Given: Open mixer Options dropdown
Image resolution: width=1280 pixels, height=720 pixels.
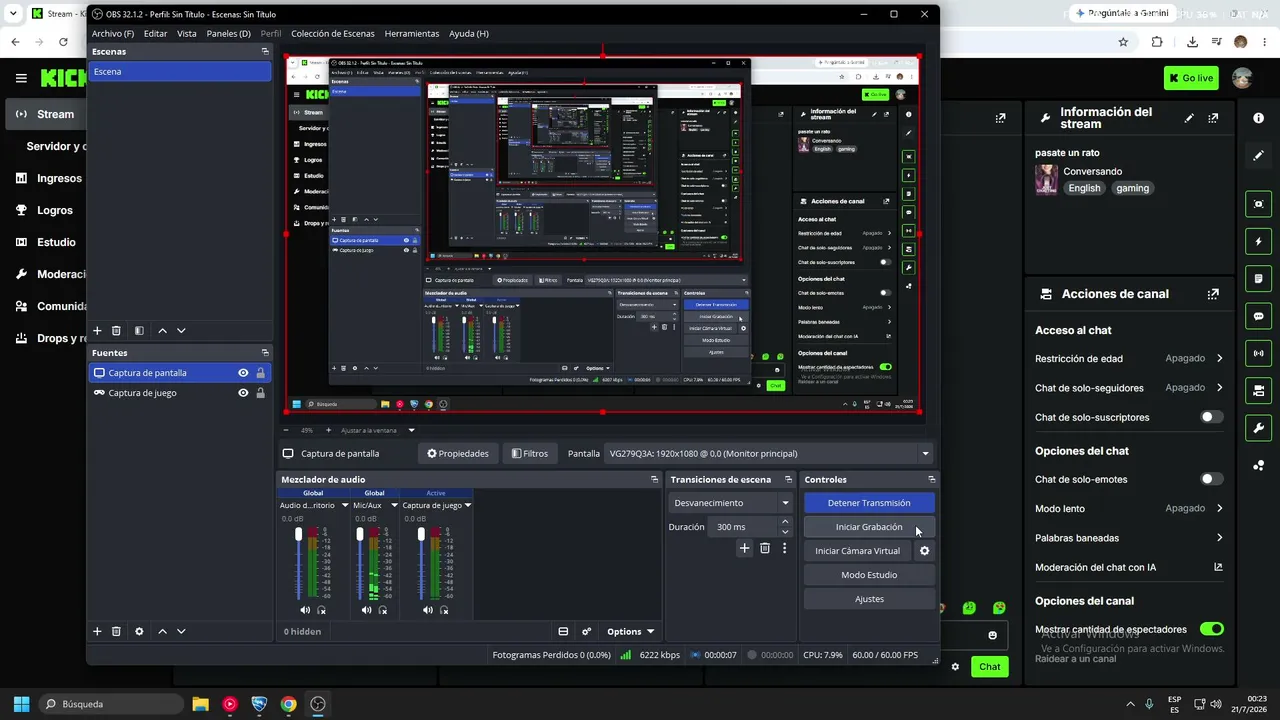Looking at the screenshot, I should click(630, 631).
